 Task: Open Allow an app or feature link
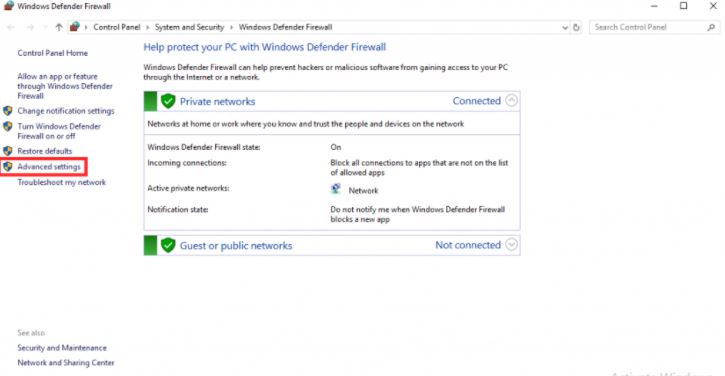coord(65,86)
